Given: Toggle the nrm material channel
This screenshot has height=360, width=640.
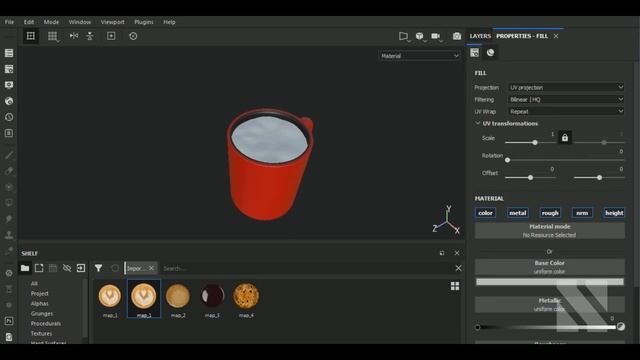Looking at the screenshot, I should tap(582, 213).
